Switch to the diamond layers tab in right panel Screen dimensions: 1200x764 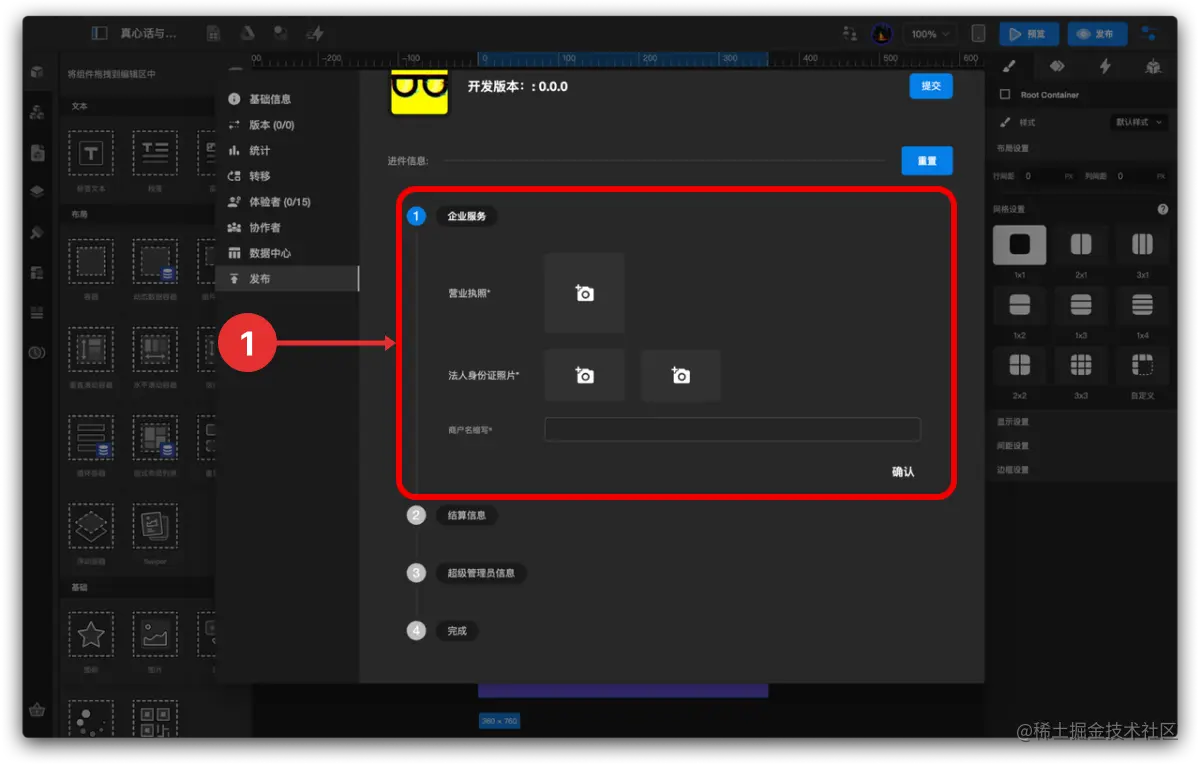[x=1057, y=67]
